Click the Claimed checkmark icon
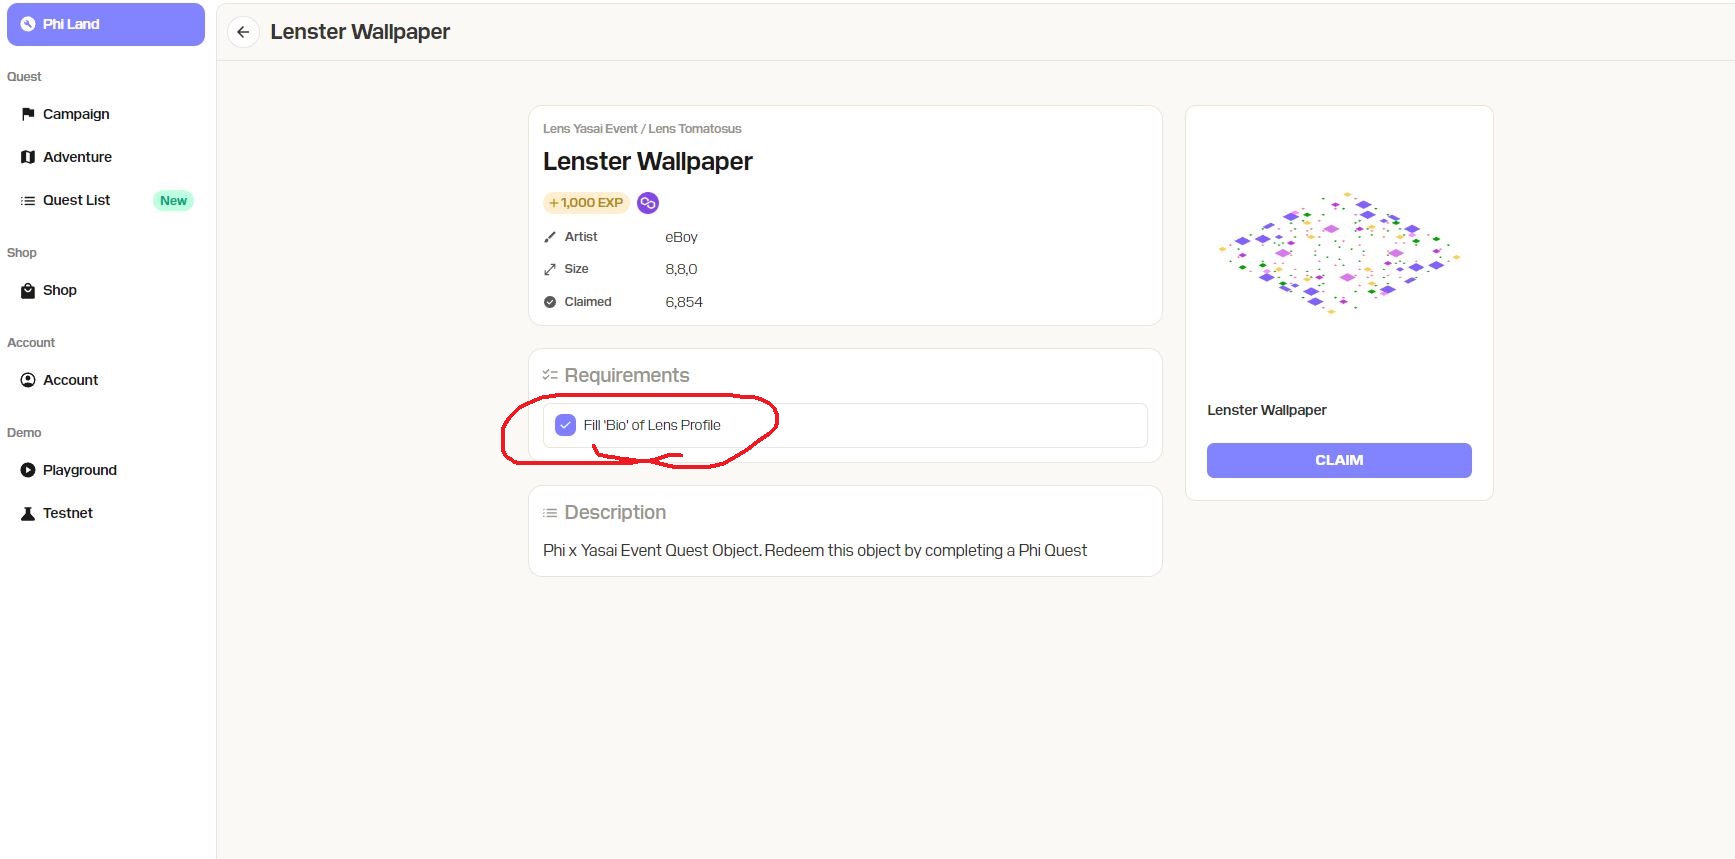Screen dimensions: 1735x859 (x=550, y=302)
